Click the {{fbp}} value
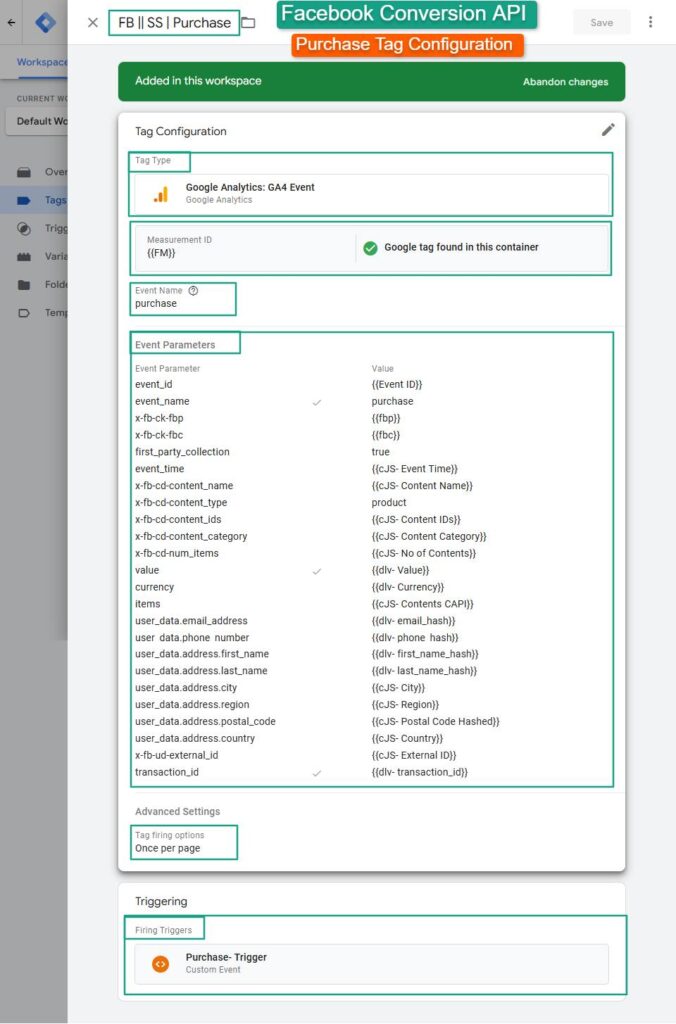The width and height of the screenshot is (676, 1024). [386, 418]
